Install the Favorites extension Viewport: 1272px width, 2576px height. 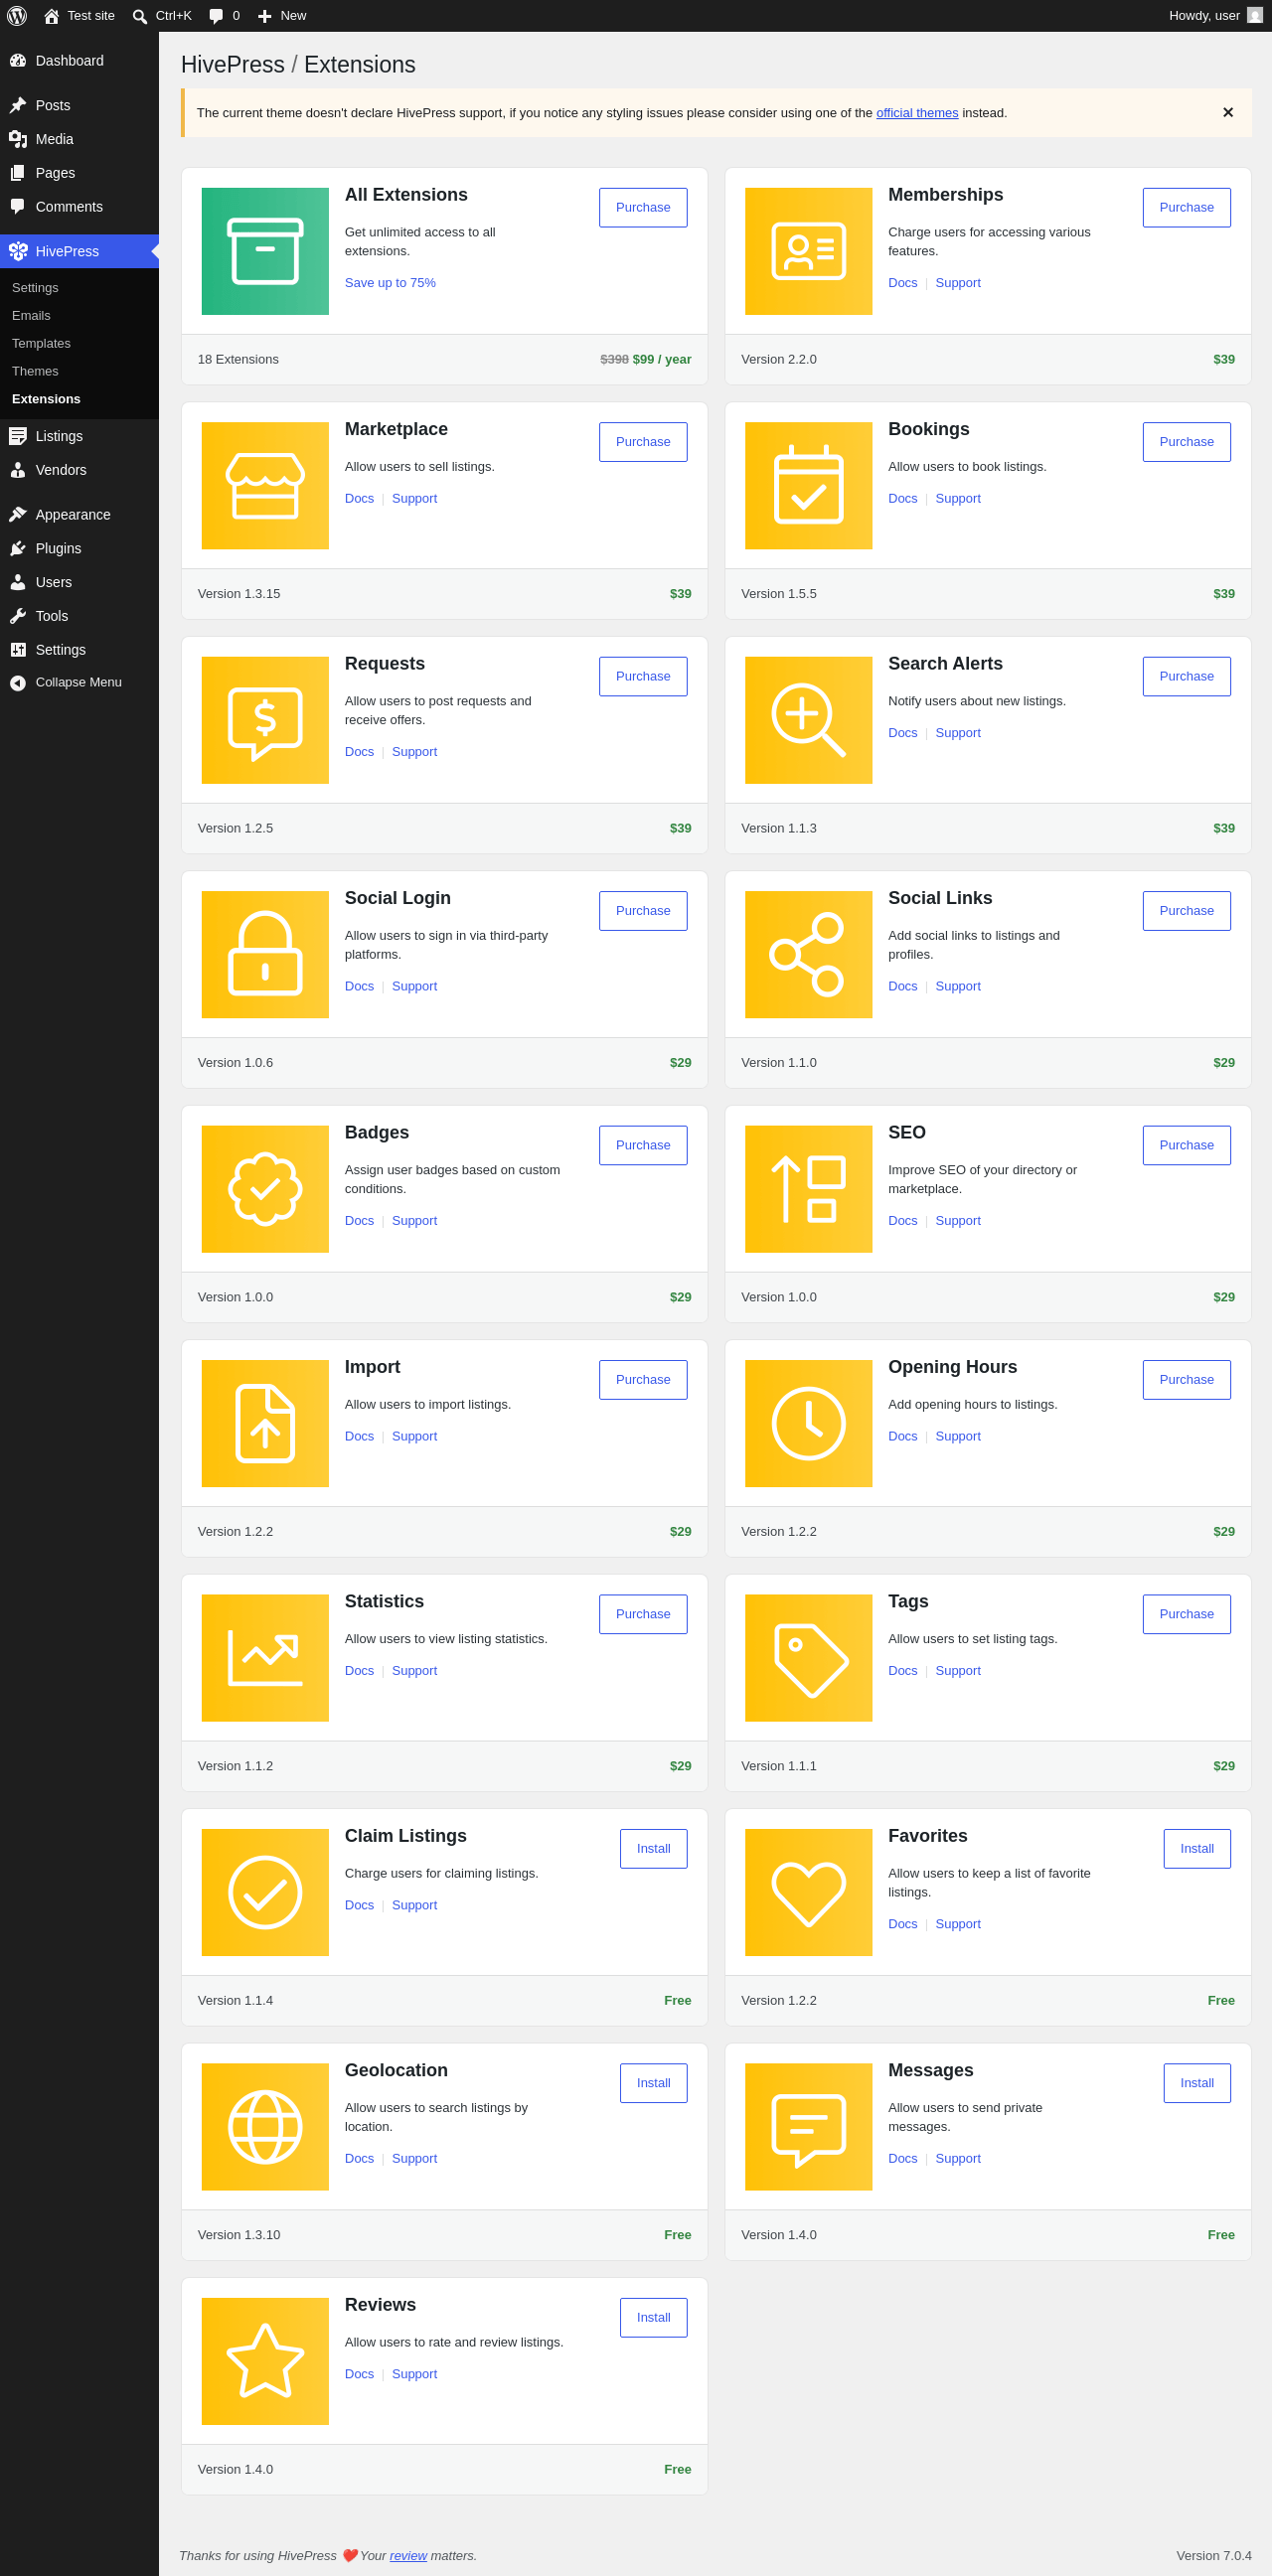(x=1197, y=1849)
